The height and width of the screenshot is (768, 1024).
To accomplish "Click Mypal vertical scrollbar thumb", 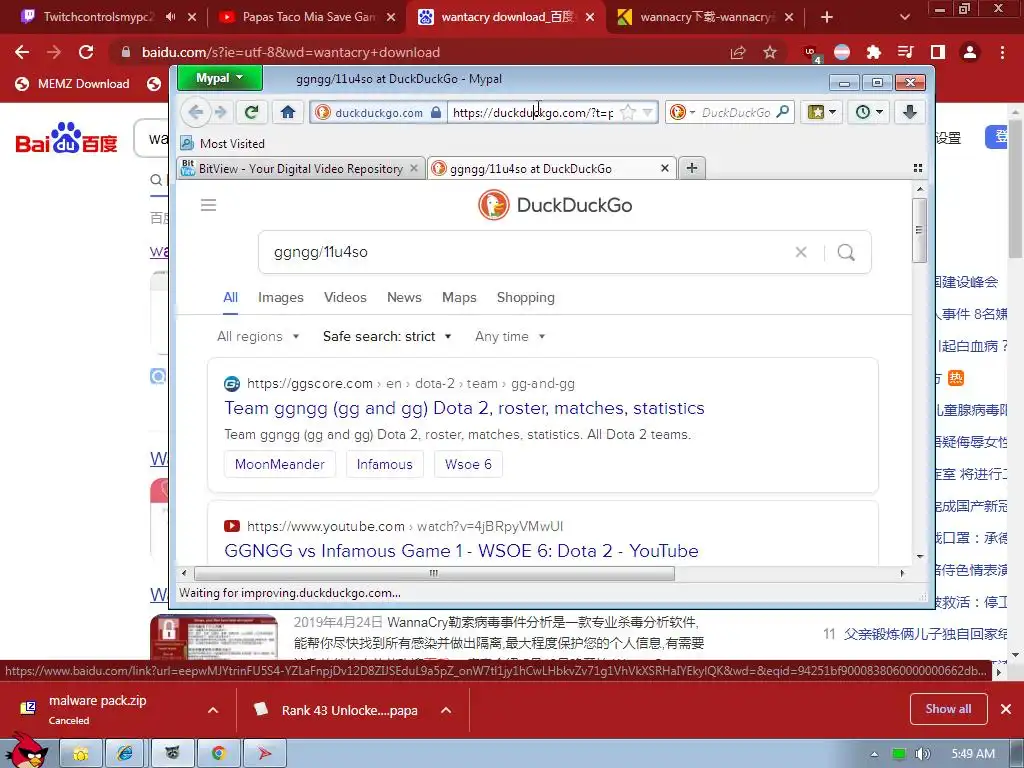I will 920,231.
